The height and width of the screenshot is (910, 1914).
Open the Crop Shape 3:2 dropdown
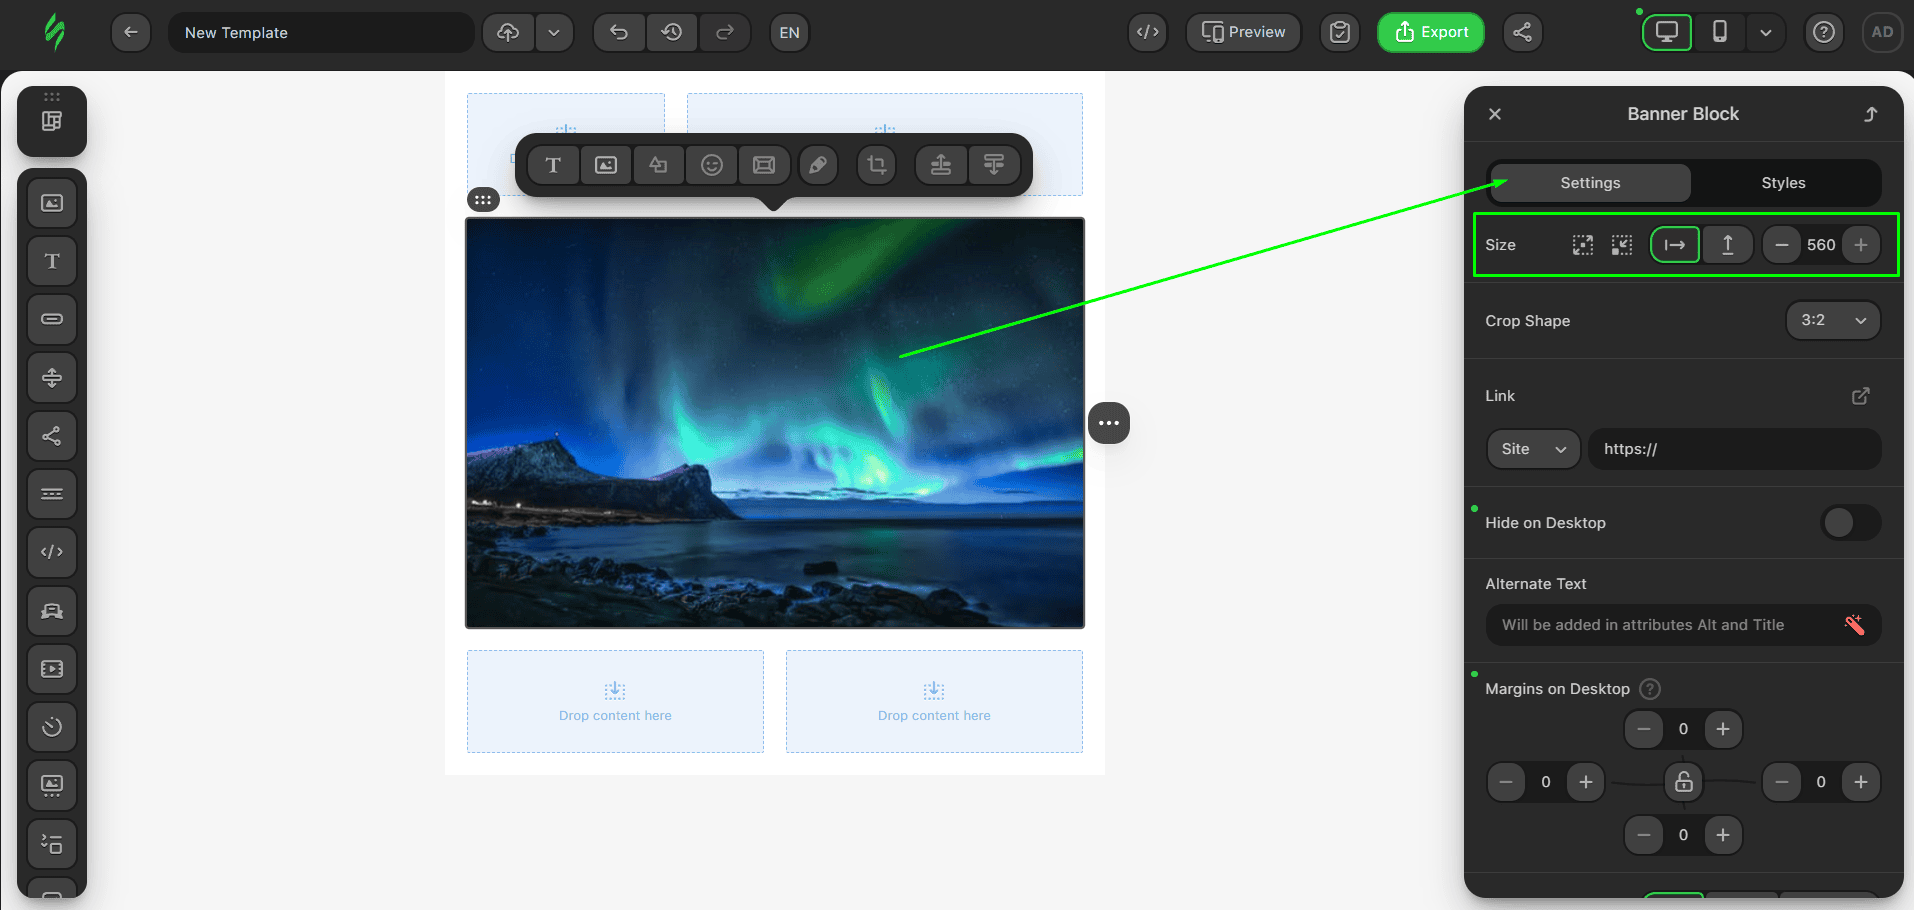(1832, 321)
